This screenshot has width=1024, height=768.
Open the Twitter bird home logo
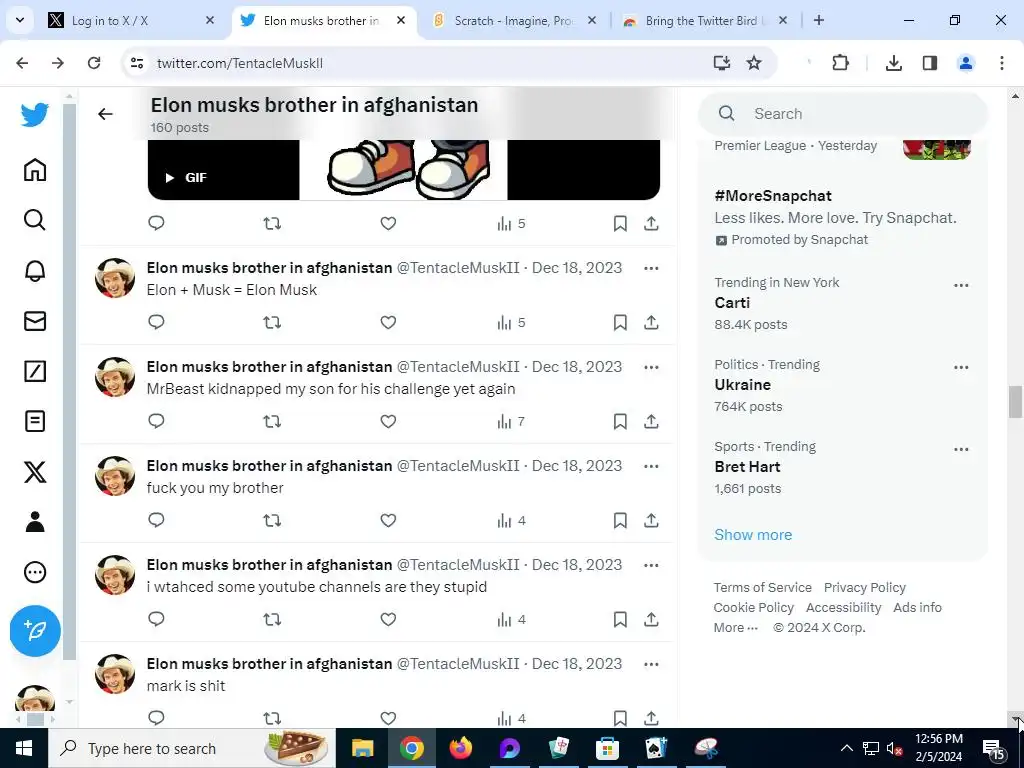pyautogui.click(x=35, y=115)
